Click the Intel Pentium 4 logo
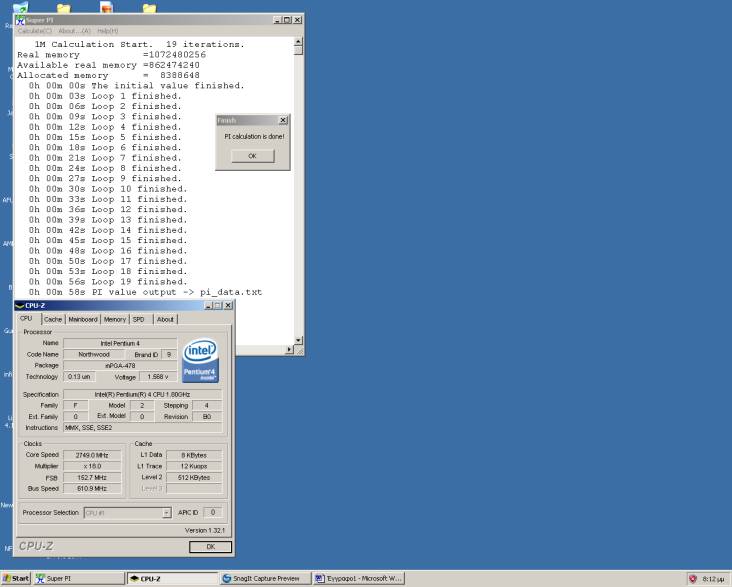 (x=201, y=361)
